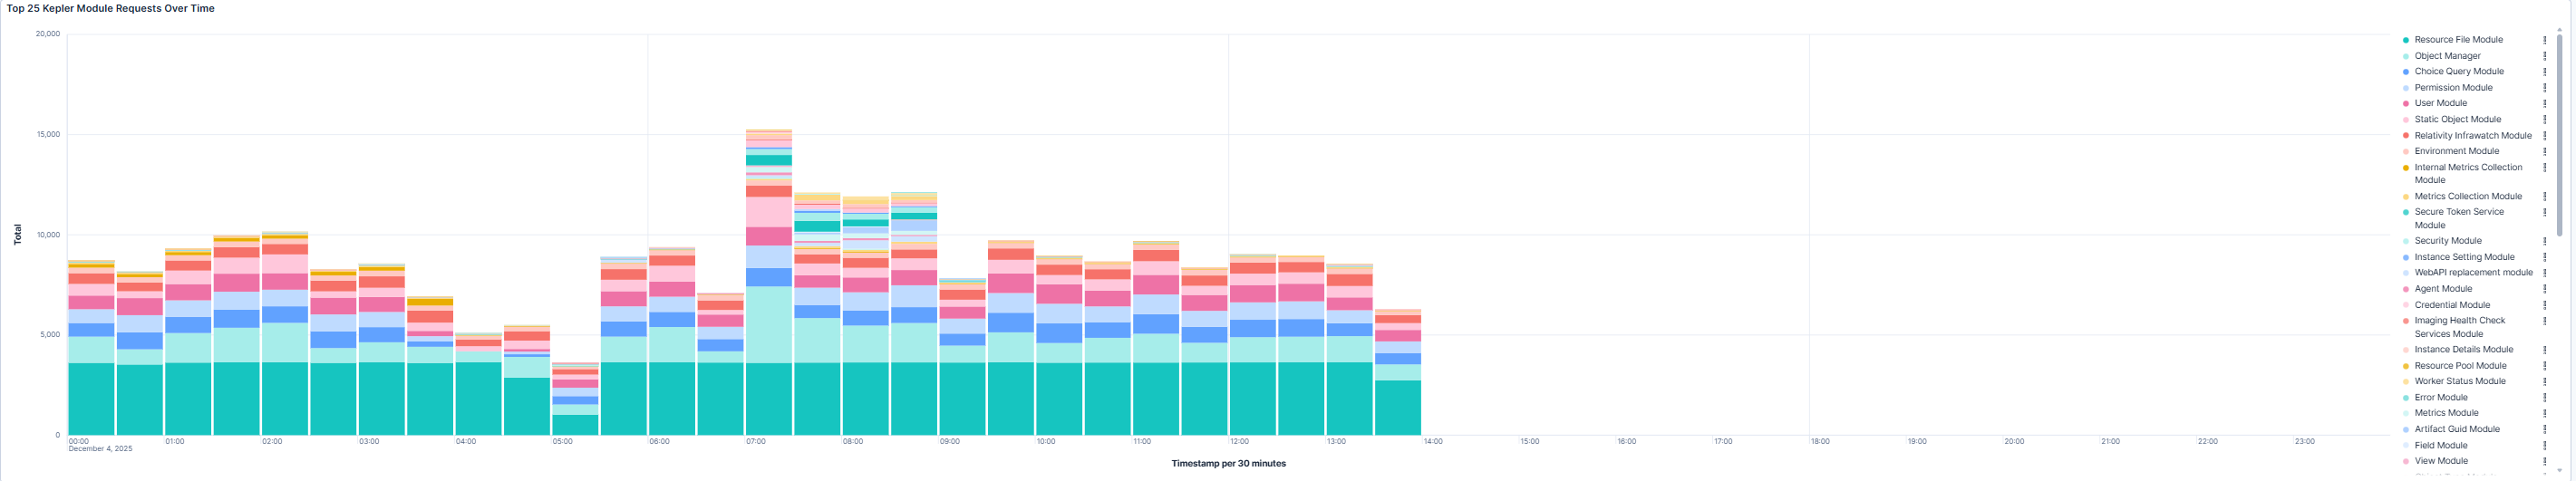The width and height of the screenshot is (2576, 481).
Task: Open the three-dot menu for Field Module
Action: click(2545, 446)
